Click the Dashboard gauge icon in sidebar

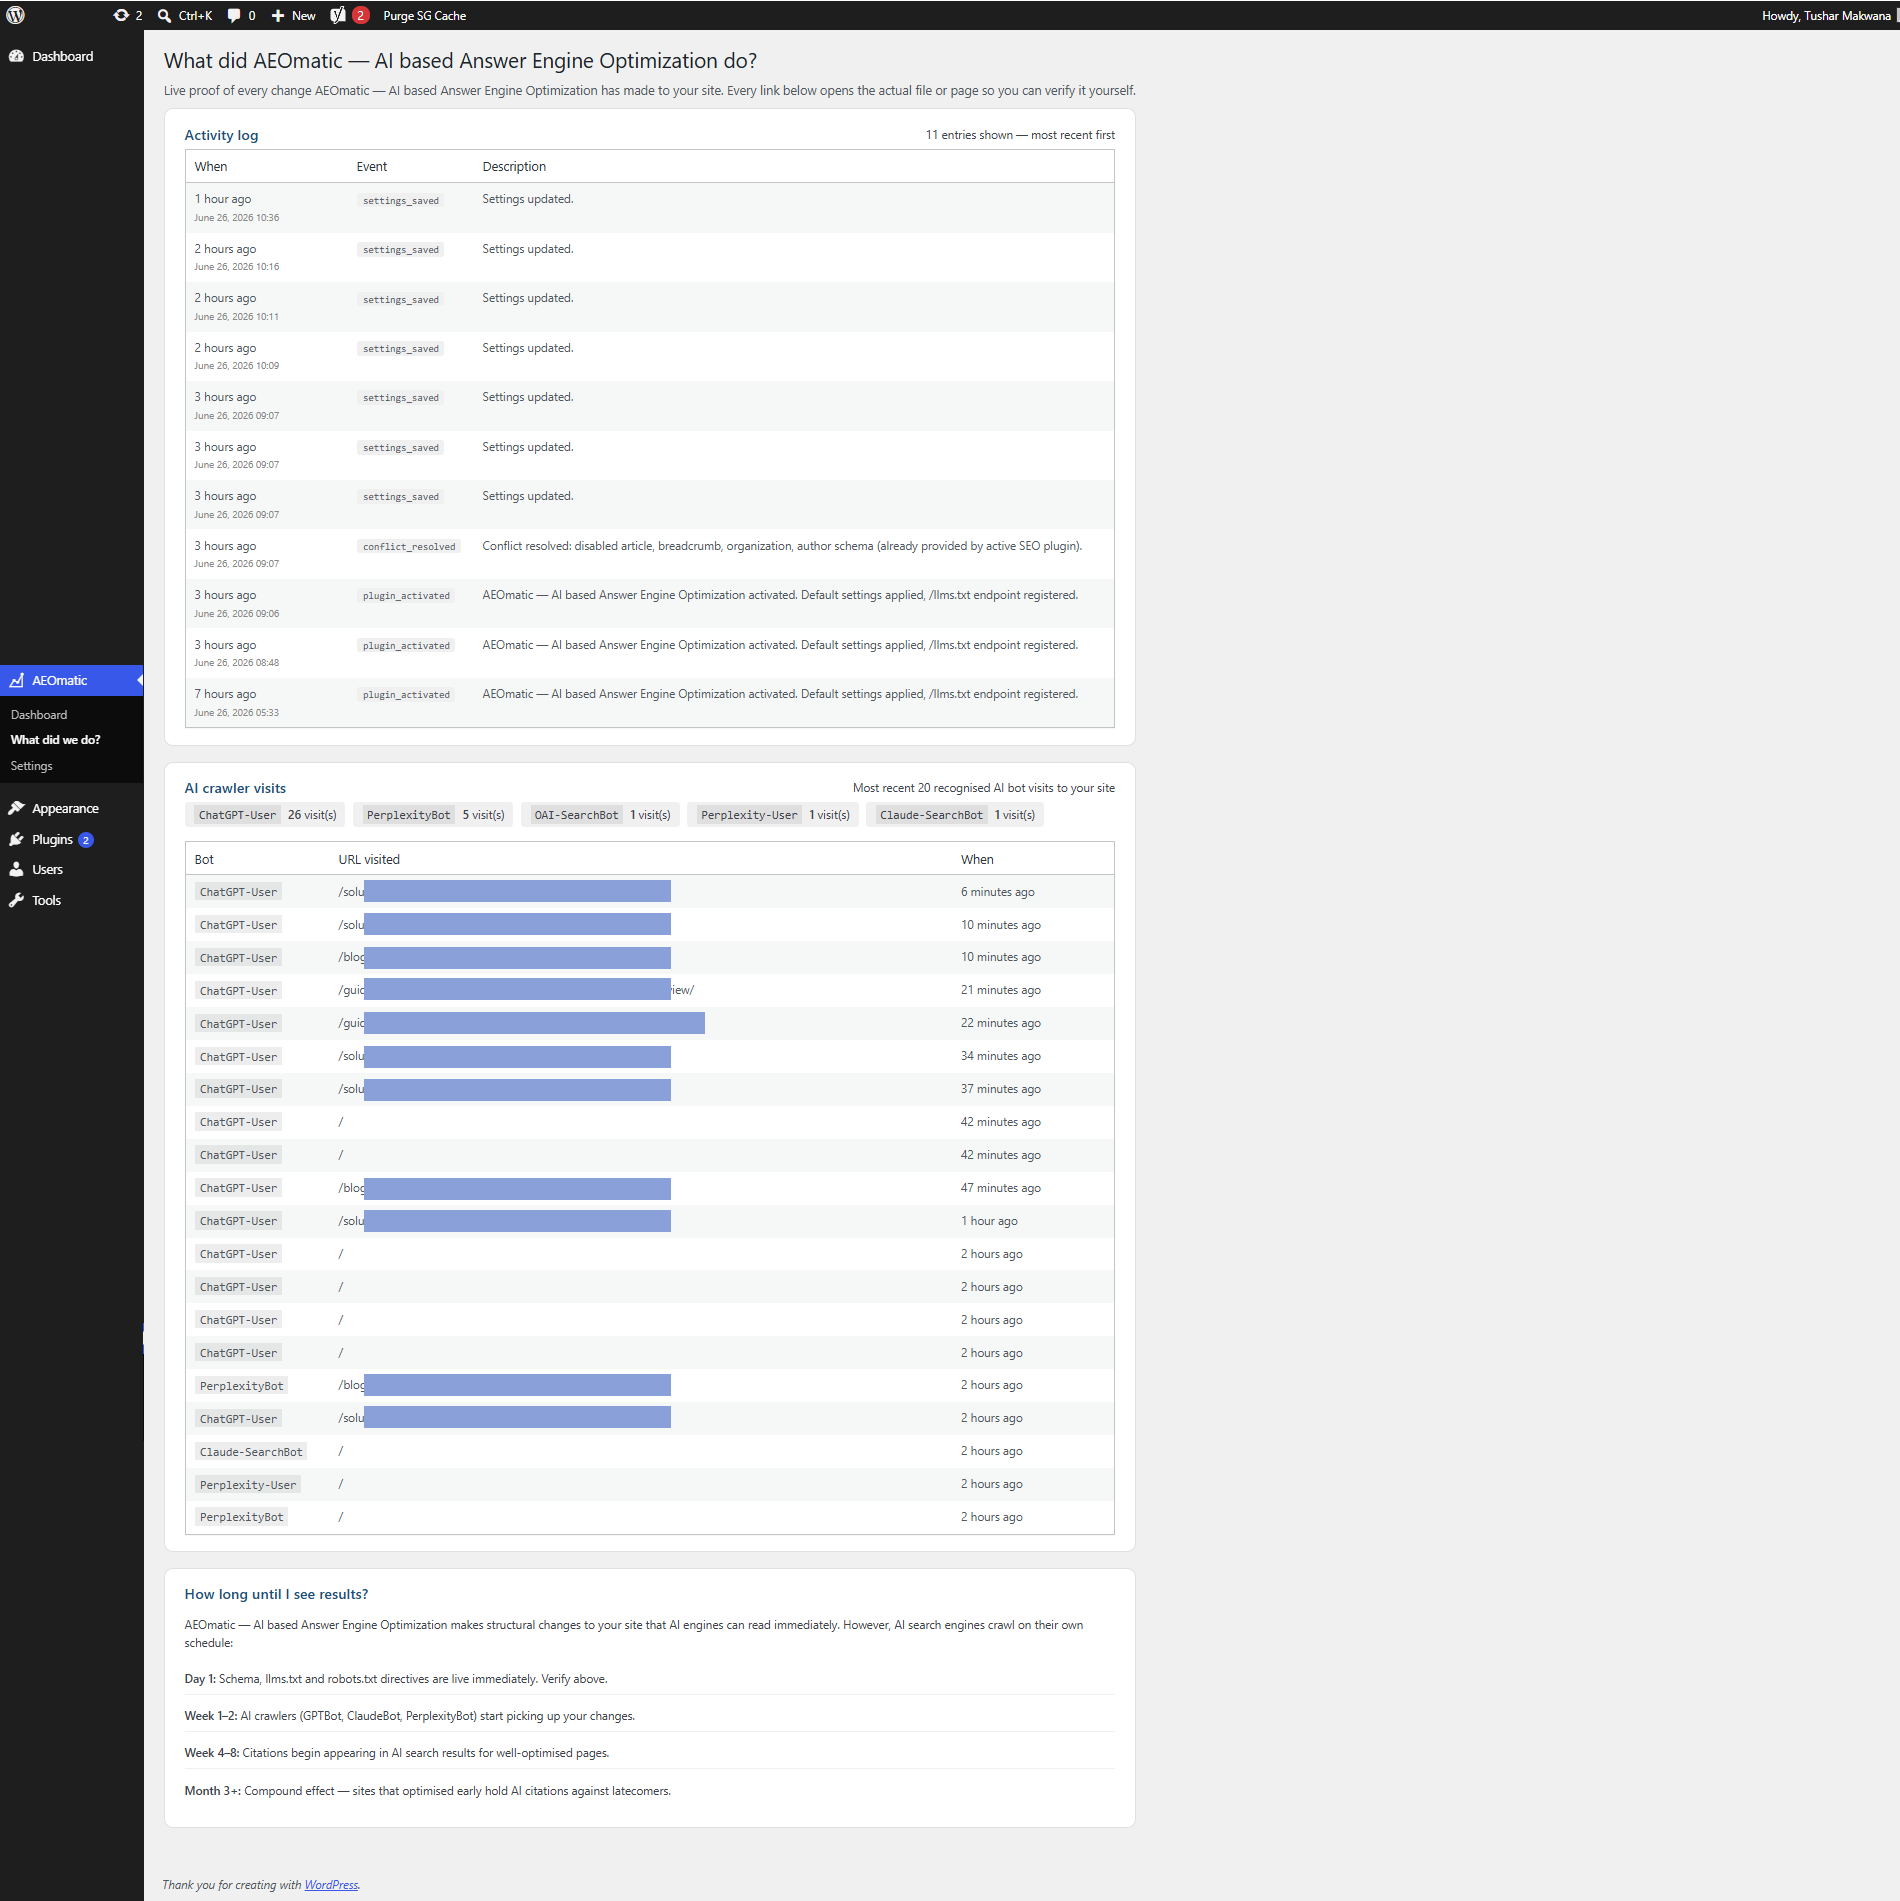tap(17, 56)
